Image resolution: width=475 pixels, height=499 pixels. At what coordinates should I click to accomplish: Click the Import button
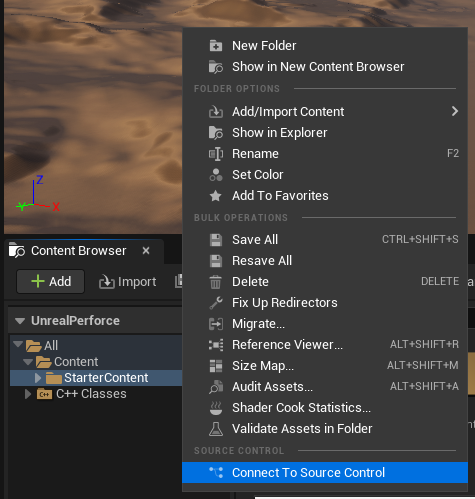[128, 282]
